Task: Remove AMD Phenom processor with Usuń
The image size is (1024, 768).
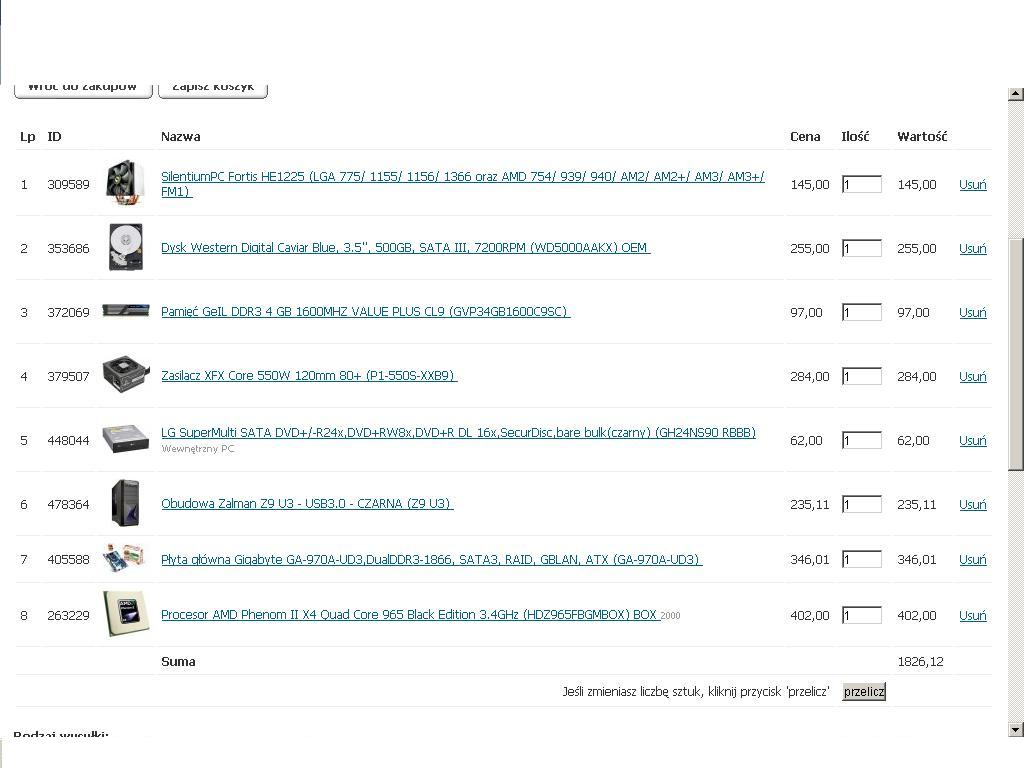Action: point(972,616)
